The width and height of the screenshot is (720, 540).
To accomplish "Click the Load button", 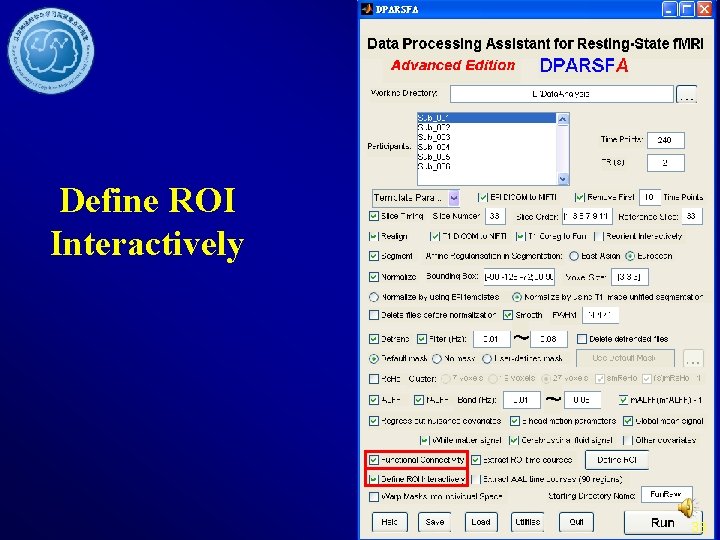I will tap(481, 522).
